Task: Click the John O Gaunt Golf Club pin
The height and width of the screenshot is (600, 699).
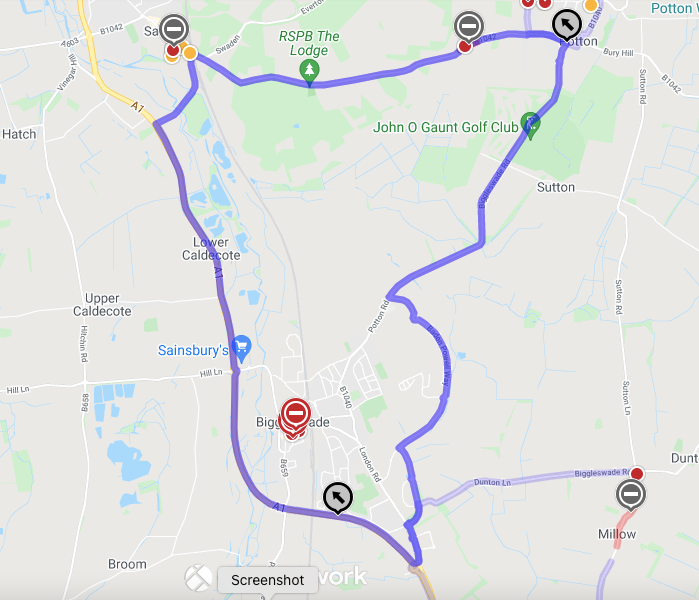Action: tap(530, 126)
